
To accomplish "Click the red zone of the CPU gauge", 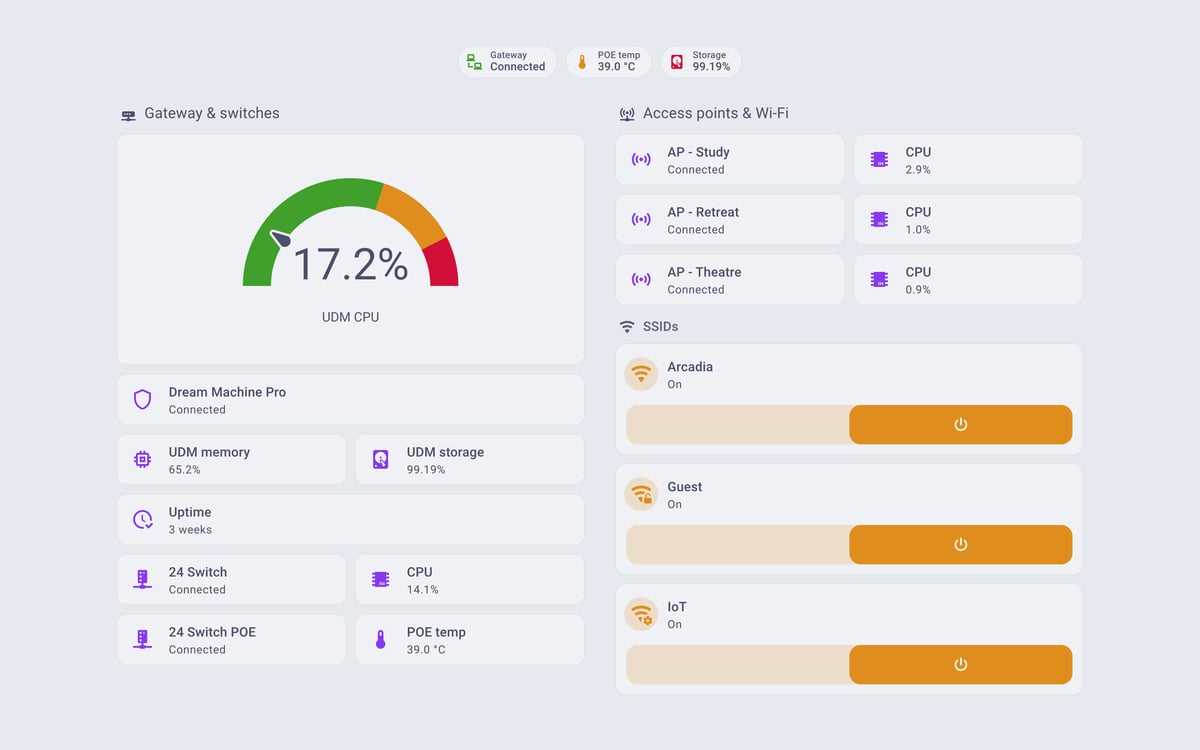I will (442, 264).
